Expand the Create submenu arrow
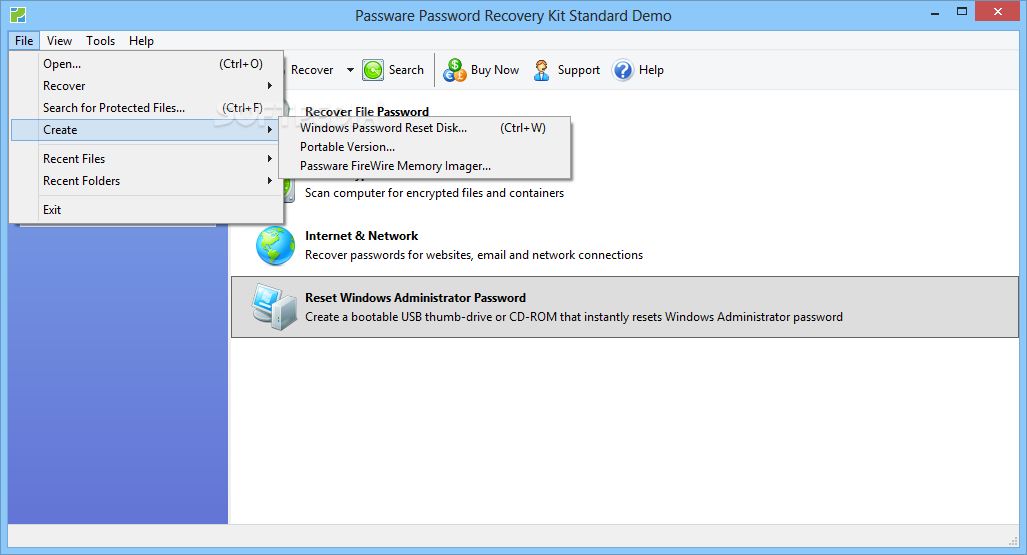Screen dimensions: 1027x555 click(x=269, y=130)
